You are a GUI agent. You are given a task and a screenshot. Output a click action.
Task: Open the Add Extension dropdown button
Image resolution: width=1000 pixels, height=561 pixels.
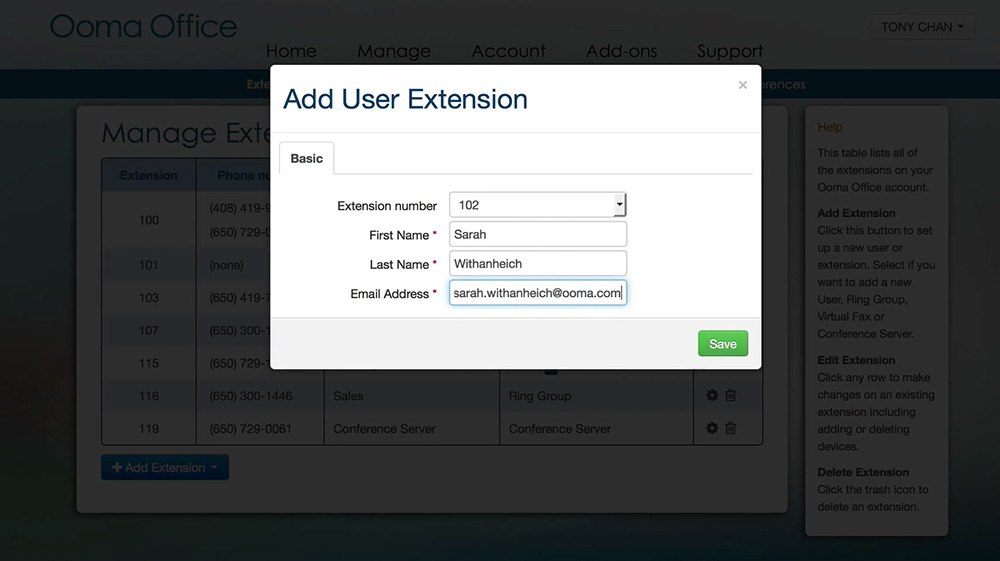(165, 468)
